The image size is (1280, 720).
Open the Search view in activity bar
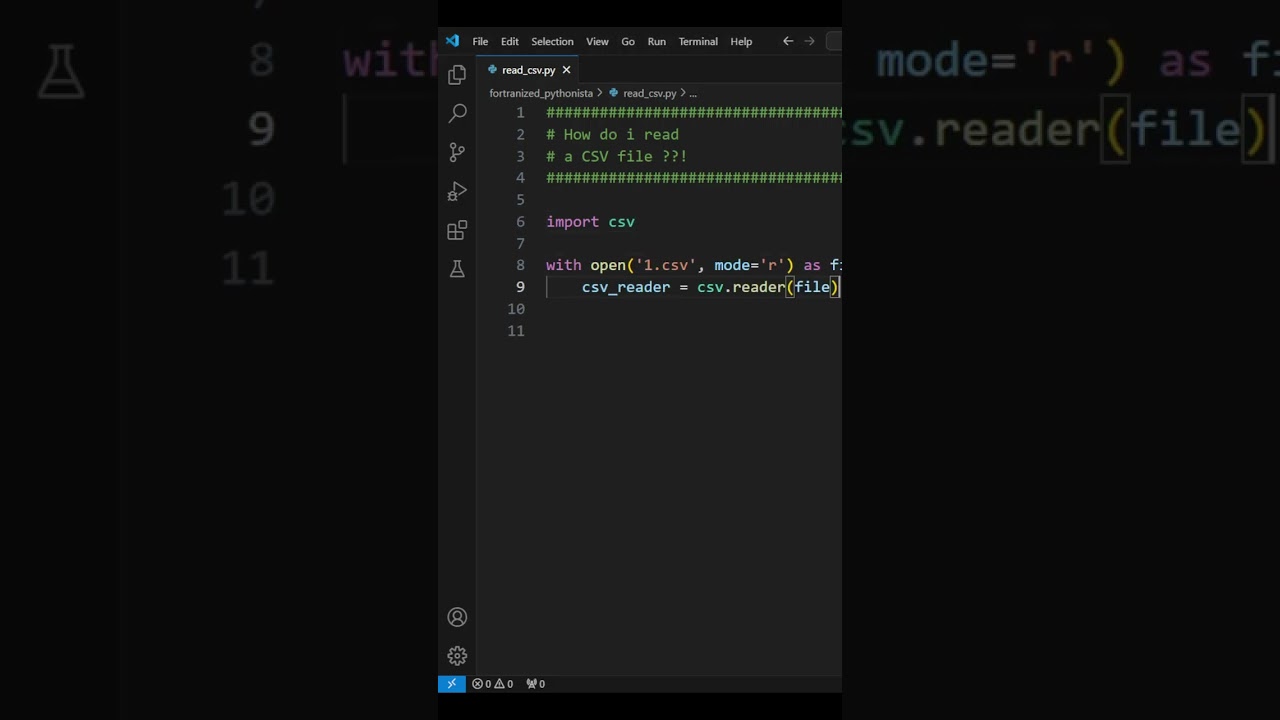(x=457, y=113)
